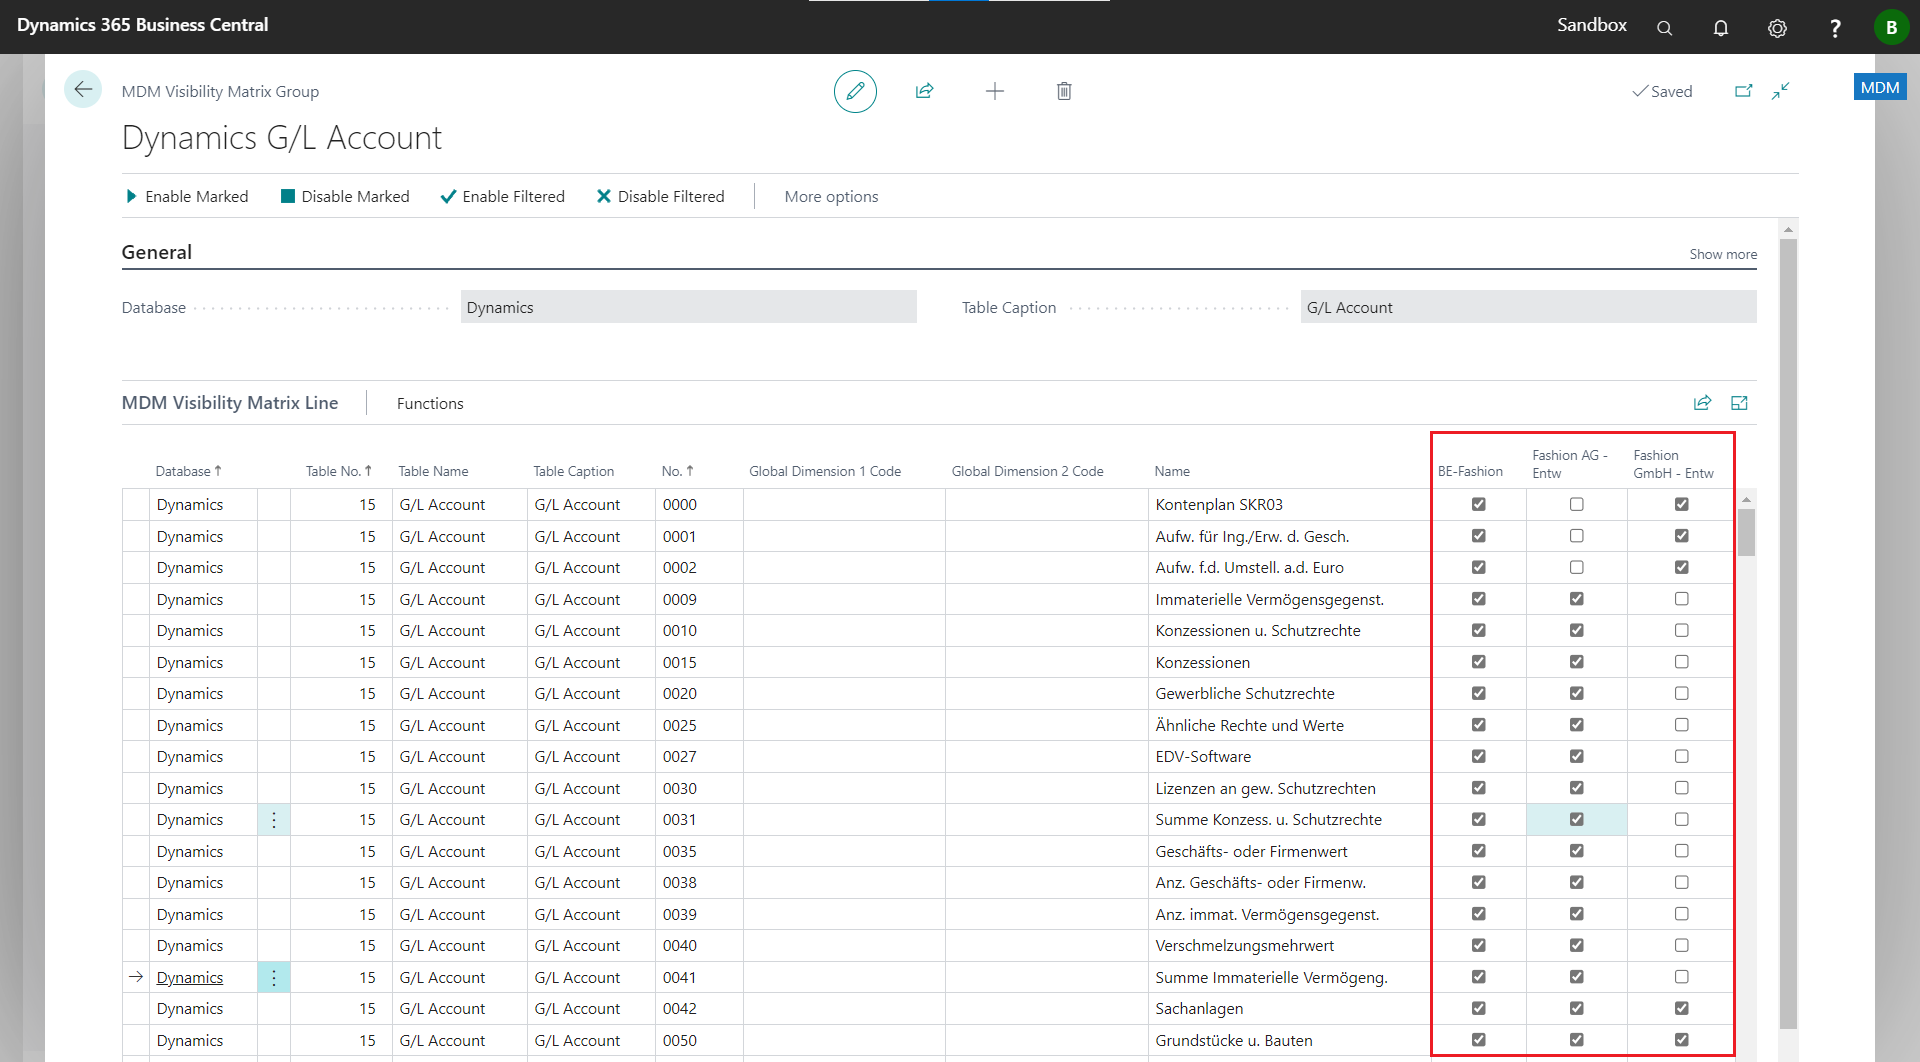
Task: Open Global Dimension 2 Code column header
Action: click(x=1027, y=471)
